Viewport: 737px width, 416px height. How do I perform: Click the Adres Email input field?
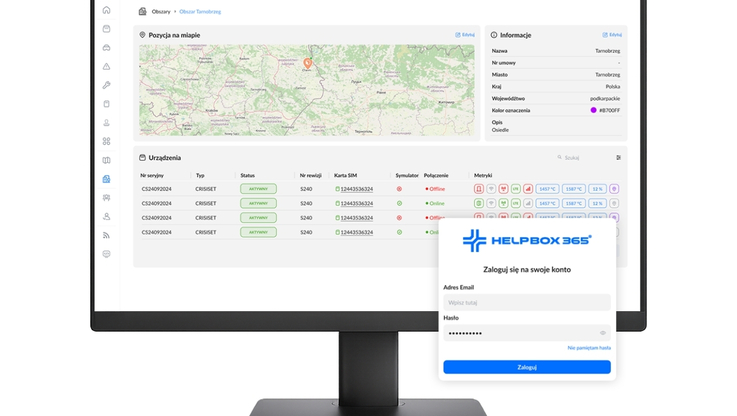(527, 302)
